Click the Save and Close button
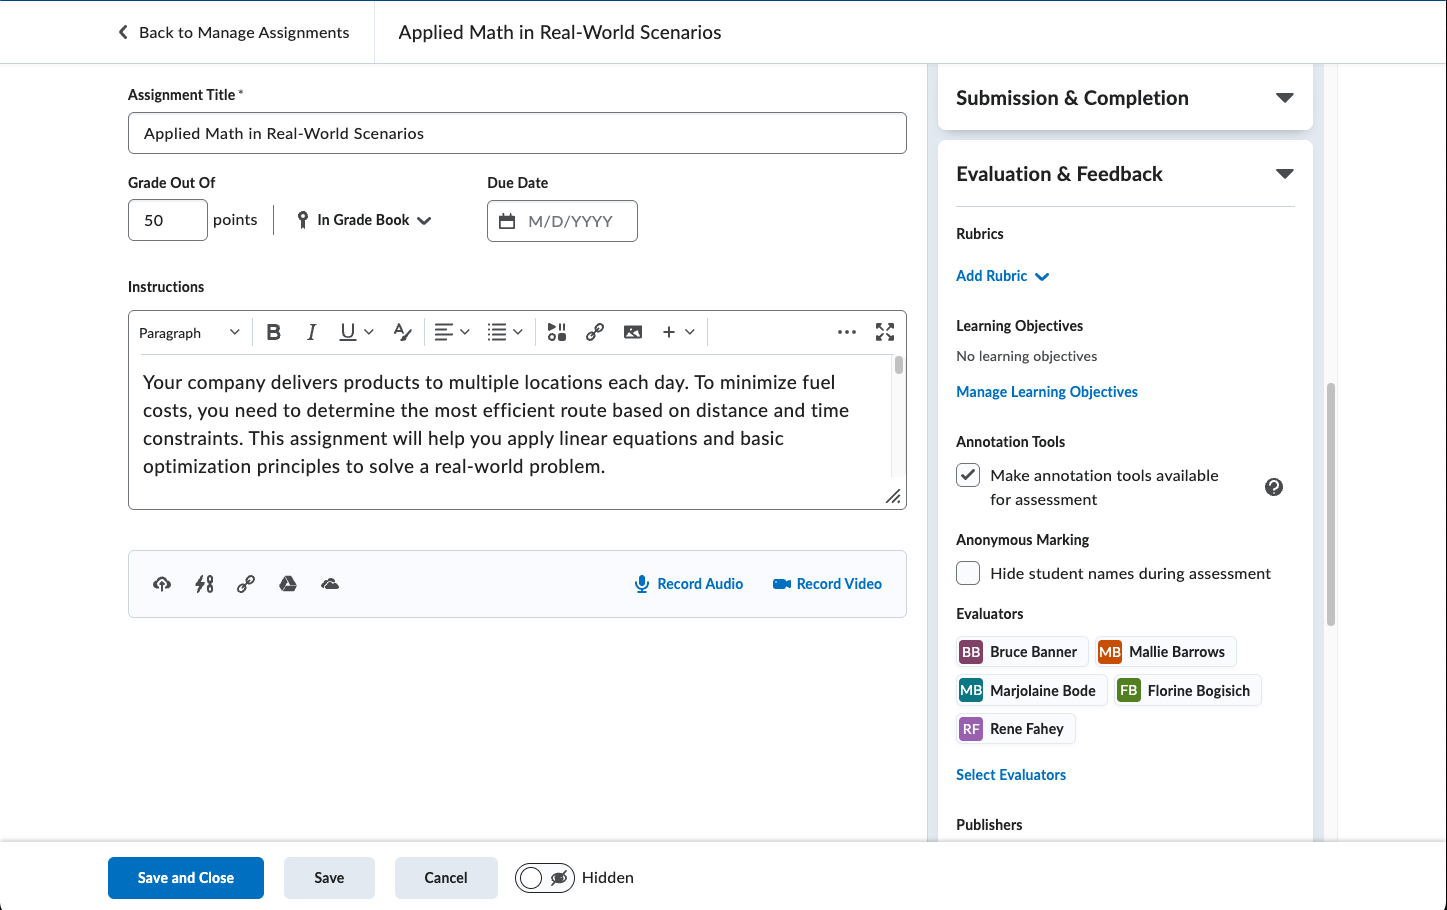 click(x=186, y=878)
